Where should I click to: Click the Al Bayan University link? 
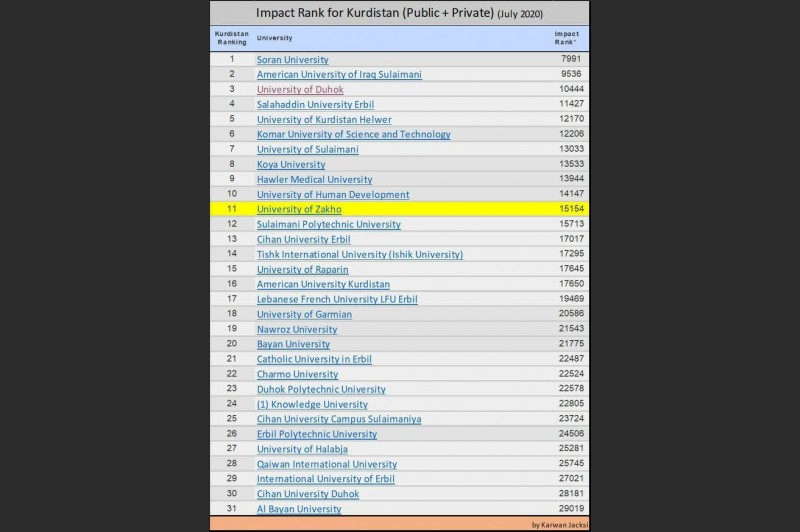(299, 509)
